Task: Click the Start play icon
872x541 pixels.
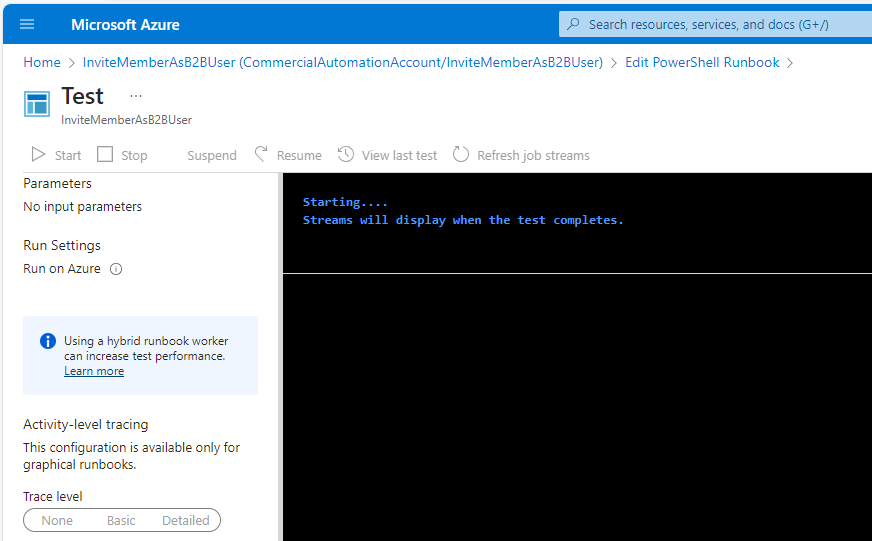Action: (38, 154)
